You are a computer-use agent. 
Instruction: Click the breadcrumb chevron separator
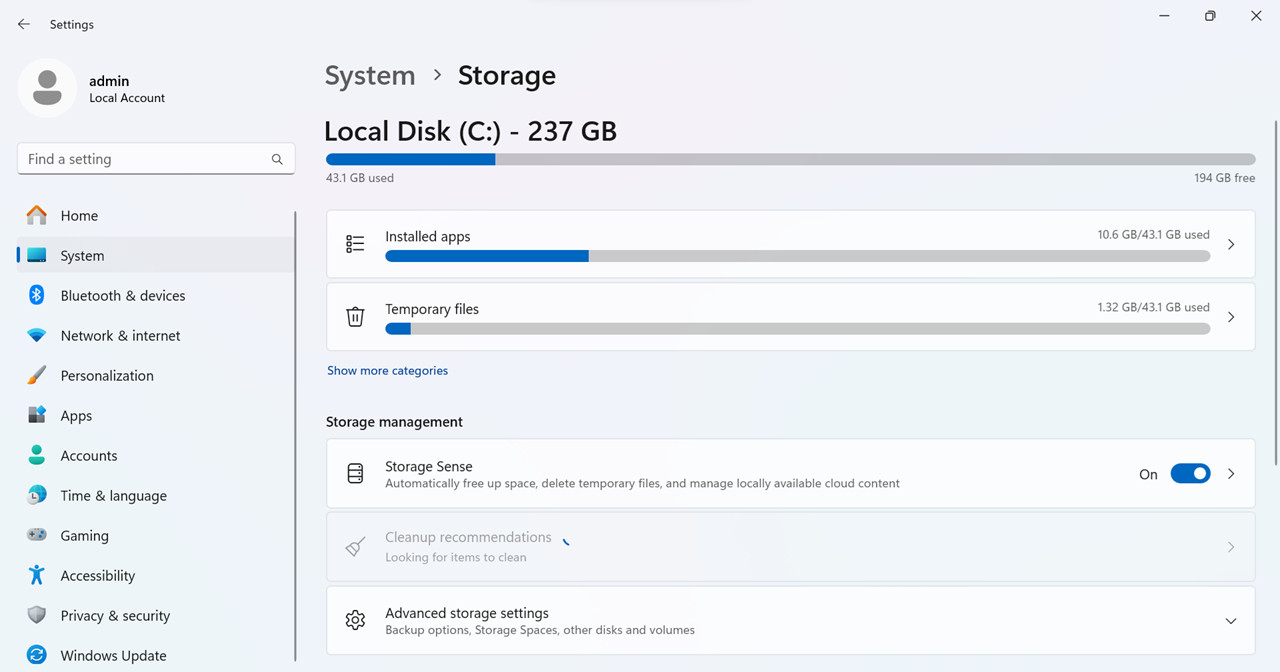click(x=437, y=76)
